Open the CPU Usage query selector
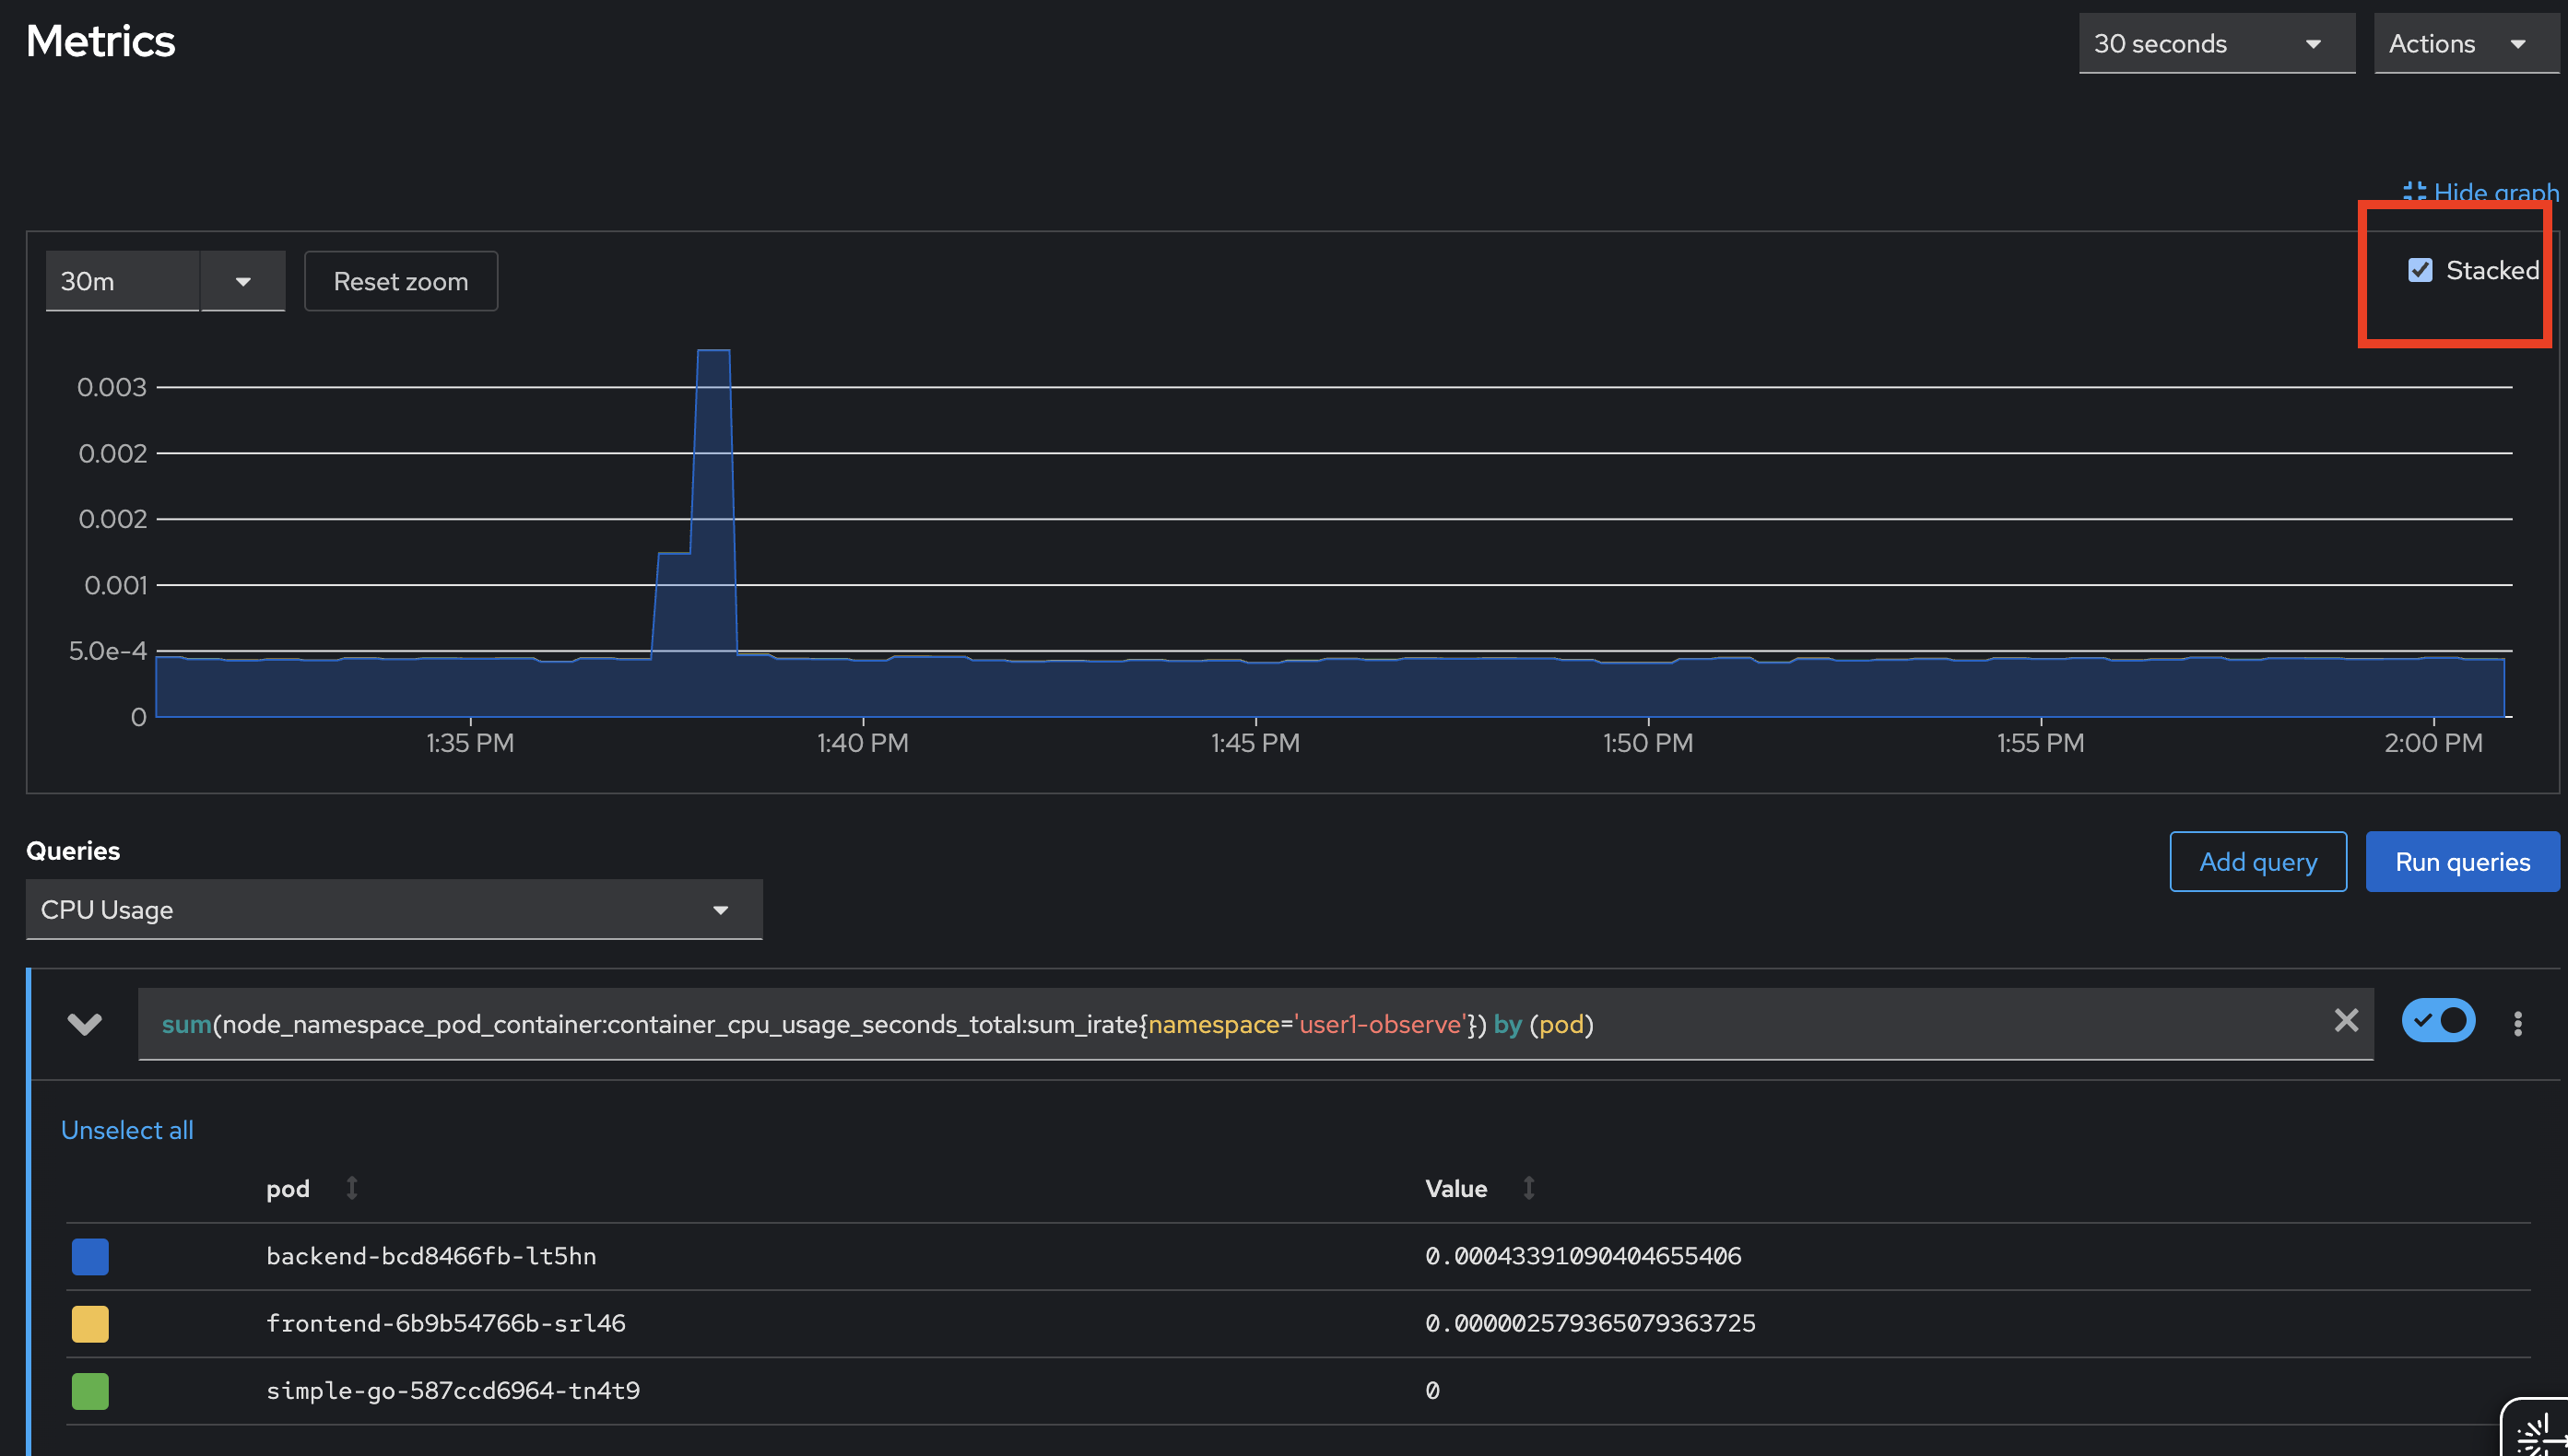Viewport: 2568px width, 1456px height. pos(394,909)
